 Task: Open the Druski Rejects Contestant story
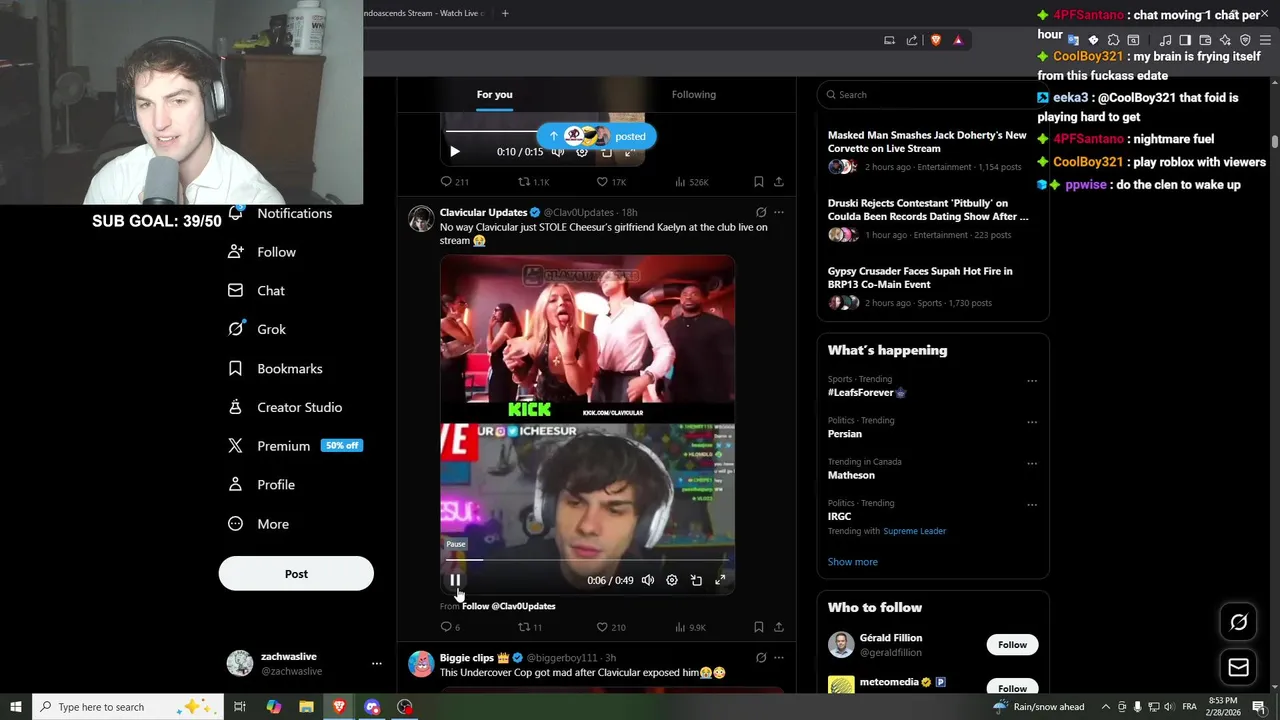pos(927,219)
